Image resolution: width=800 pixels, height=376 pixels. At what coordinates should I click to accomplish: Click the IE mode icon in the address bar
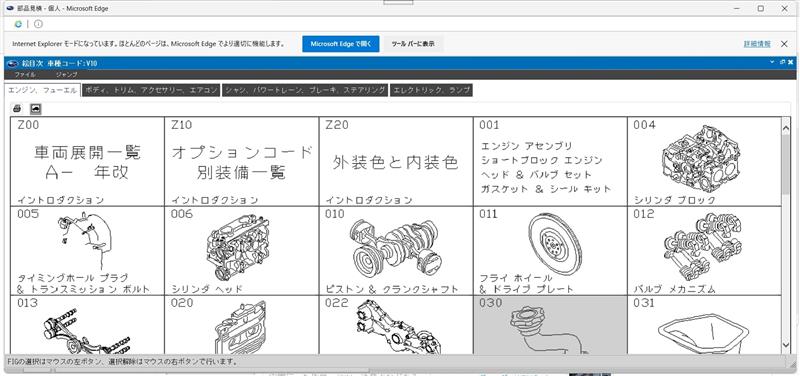[x=18, y=24]
